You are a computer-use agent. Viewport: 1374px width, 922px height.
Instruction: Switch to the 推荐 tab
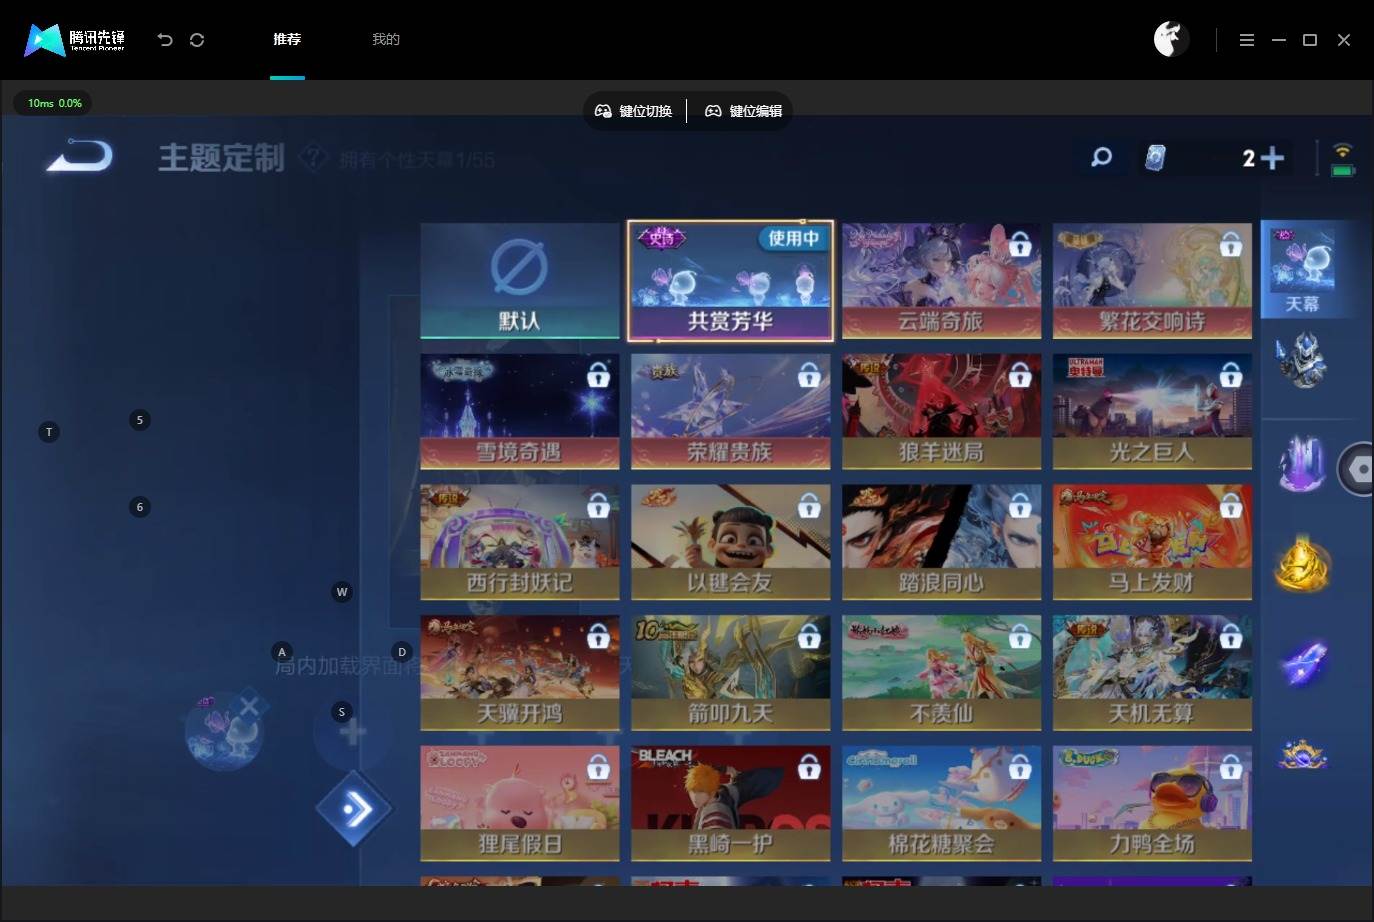(287, 40)
